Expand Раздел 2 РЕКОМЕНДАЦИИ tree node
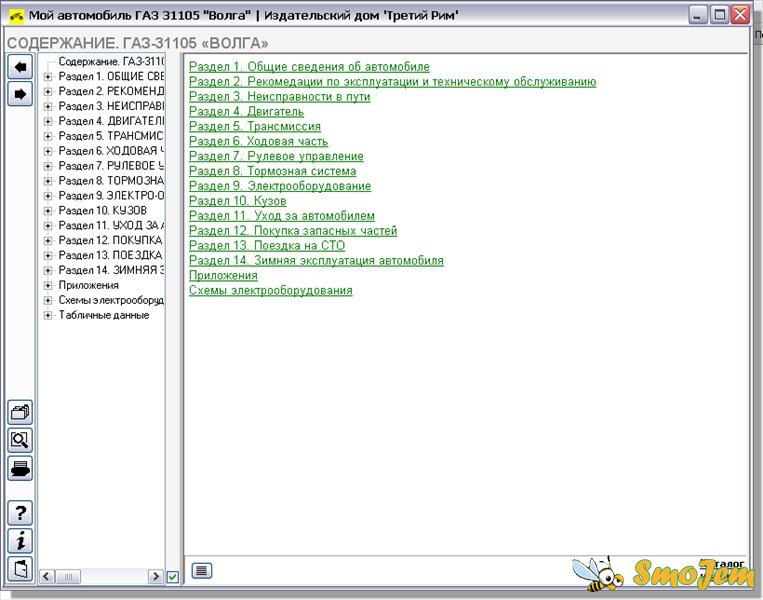The width and height of the screenshot is (763, 600). click(x=48, y=91)
